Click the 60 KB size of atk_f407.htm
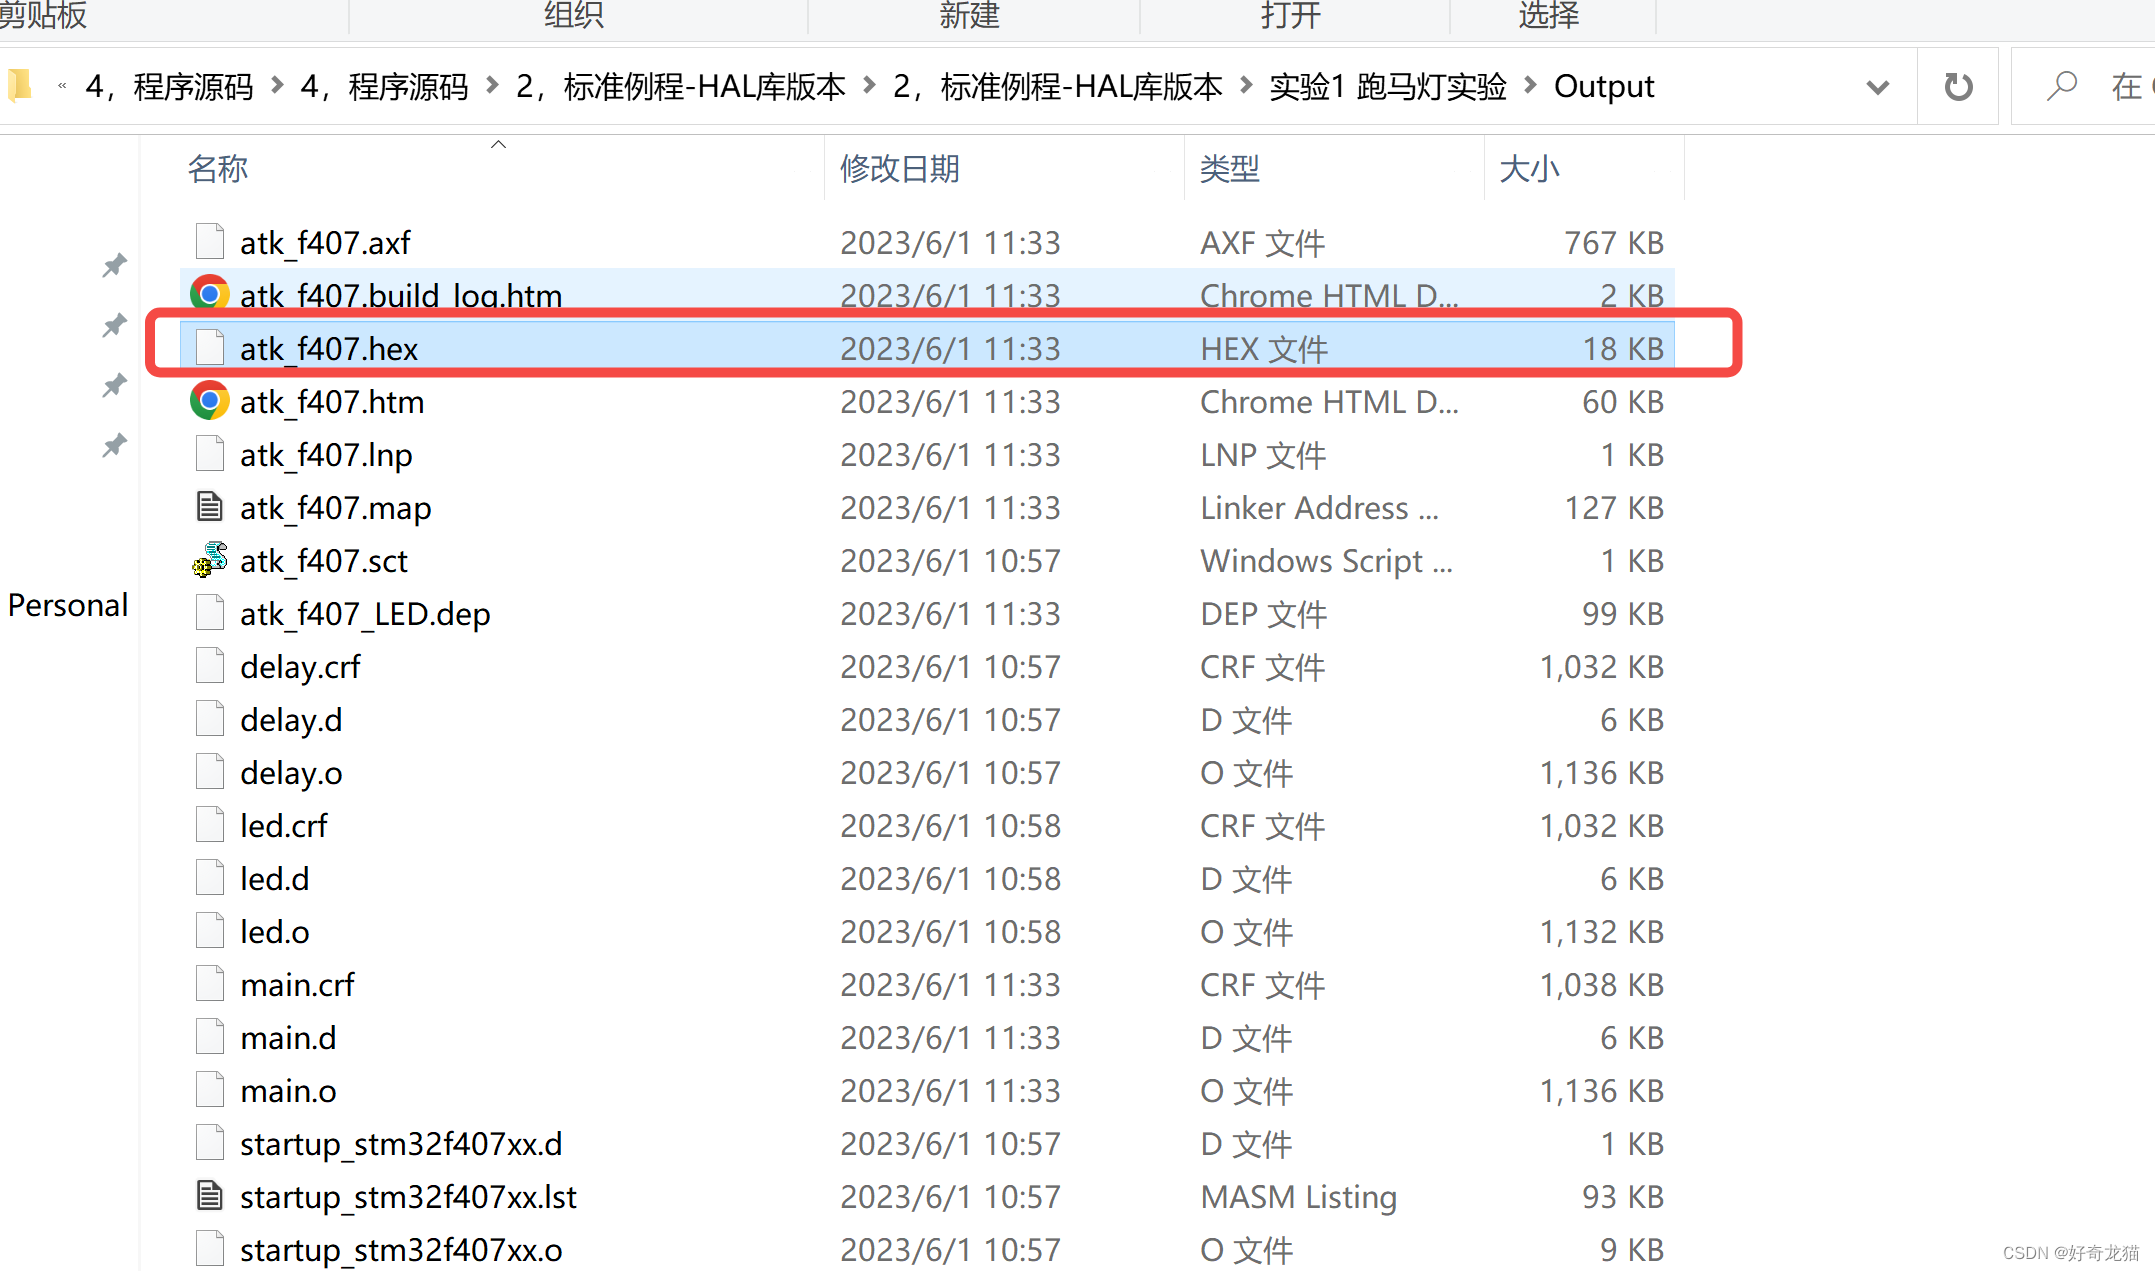Screen dimensions: 2155x1271 pyautogui.click(x=1623, y=402)
